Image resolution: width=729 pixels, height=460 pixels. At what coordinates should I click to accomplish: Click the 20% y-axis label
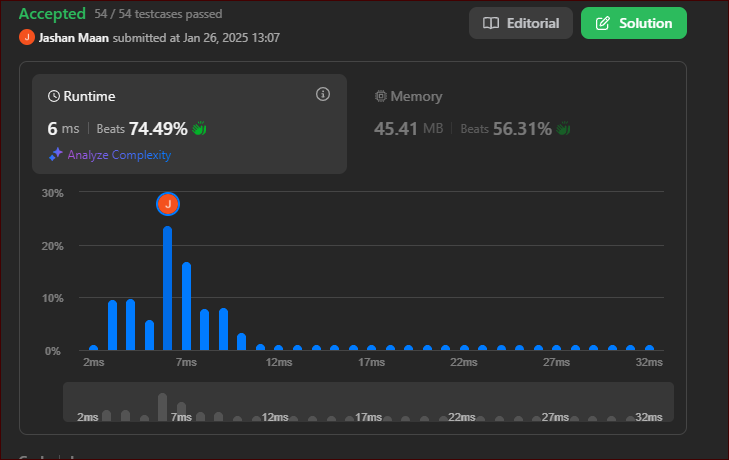53,246
